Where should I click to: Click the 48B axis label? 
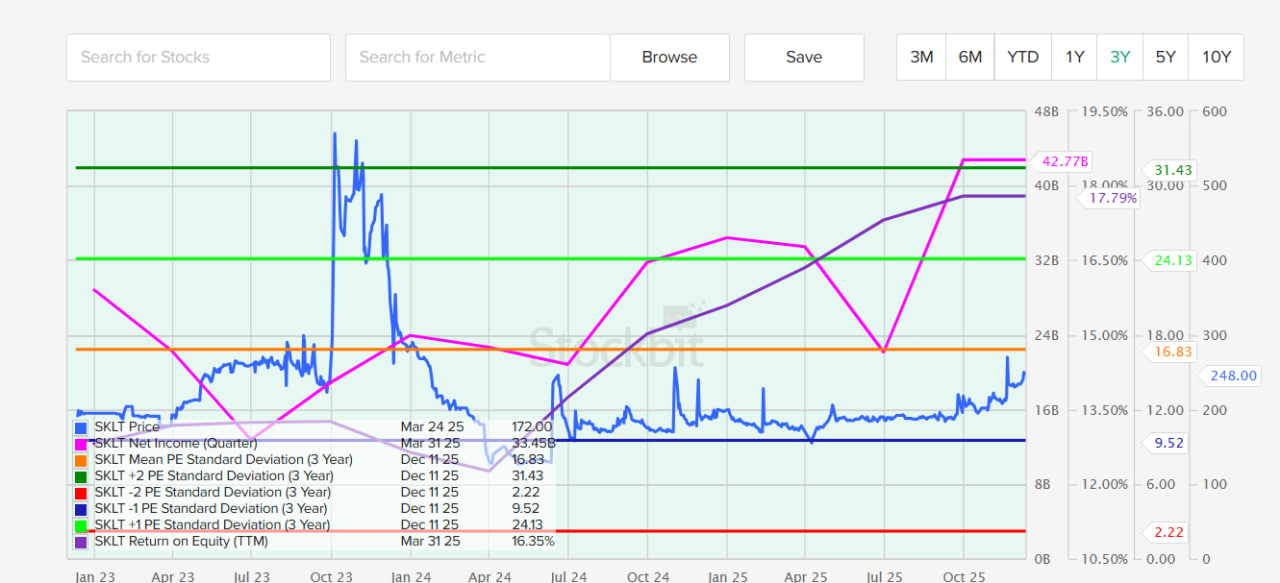[x=1046, y=111]
